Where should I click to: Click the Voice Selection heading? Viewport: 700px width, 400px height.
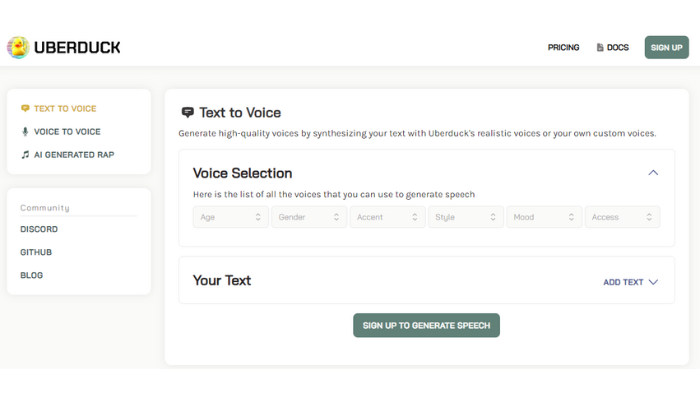[242, 173]
